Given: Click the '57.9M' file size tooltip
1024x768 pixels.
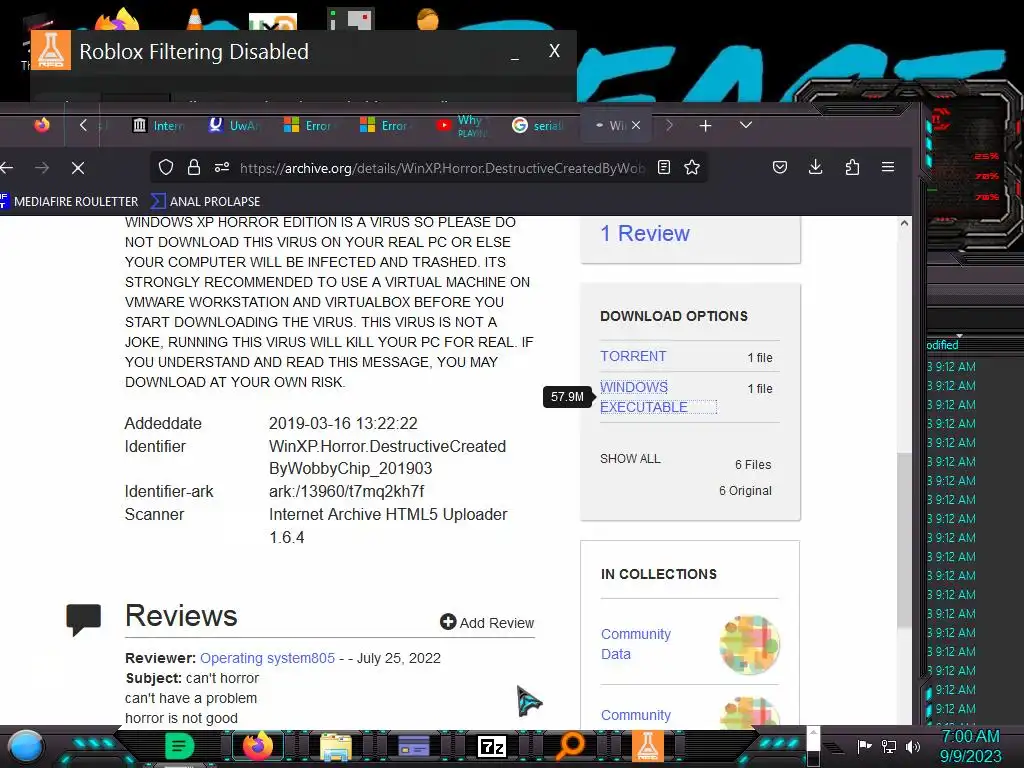Looking at the screenshot, I should [x=567, y=396].
